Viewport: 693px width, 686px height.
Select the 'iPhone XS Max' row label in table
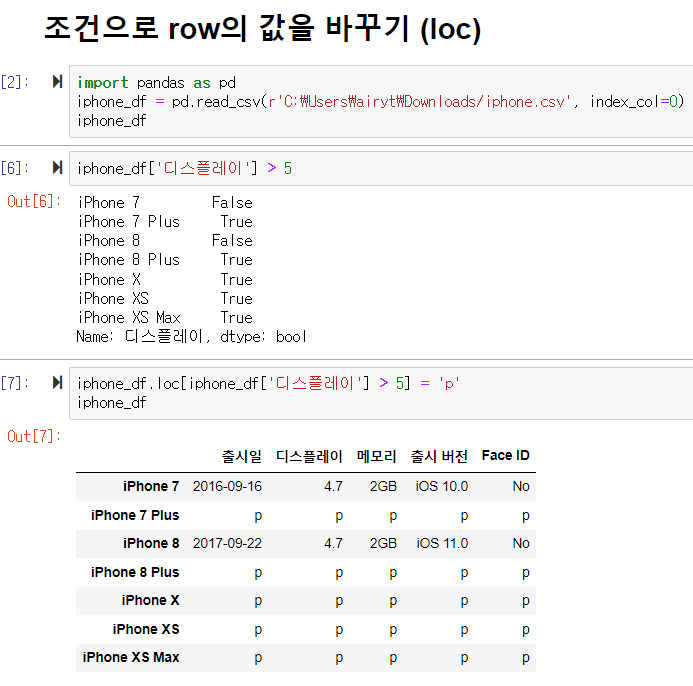pos(131,658)
